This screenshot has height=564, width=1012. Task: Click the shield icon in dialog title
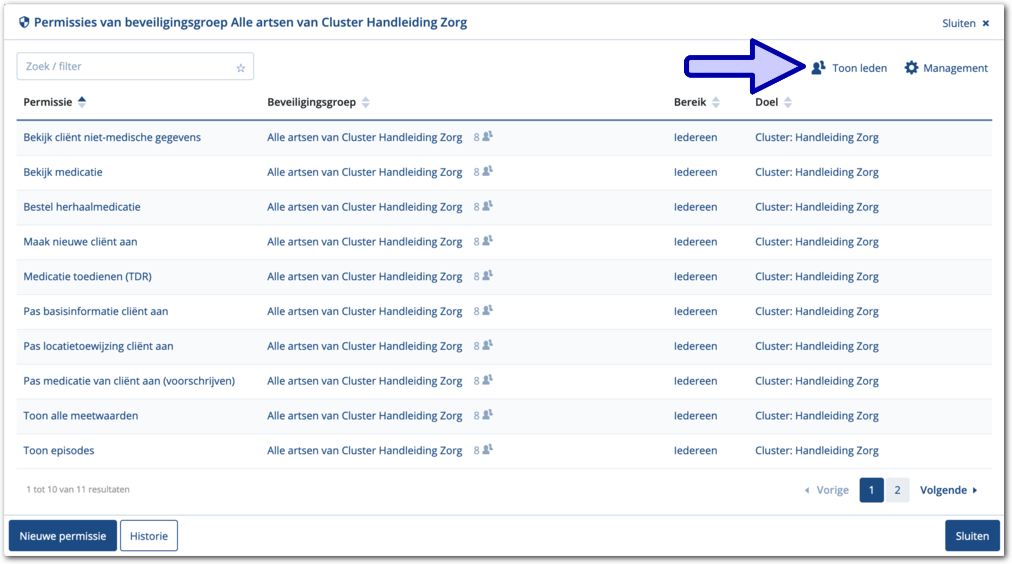tap(24, 22)
